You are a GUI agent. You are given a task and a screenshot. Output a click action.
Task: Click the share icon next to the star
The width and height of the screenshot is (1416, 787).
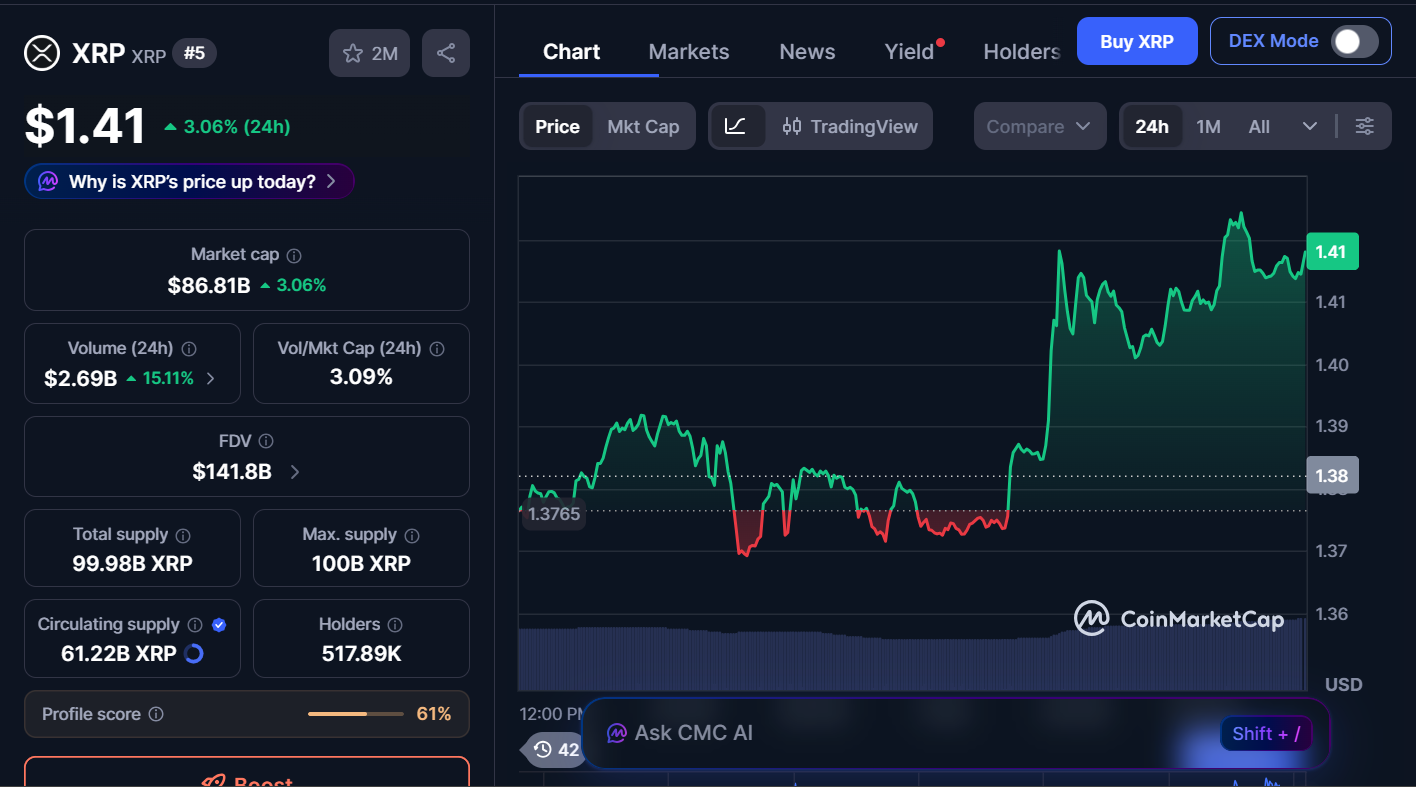446,52
